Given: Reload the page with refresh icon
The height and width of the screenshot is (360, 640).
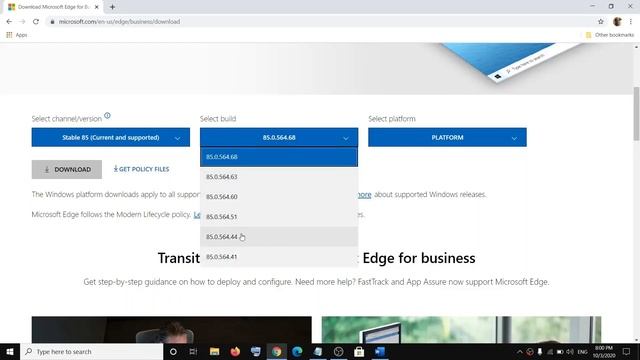Looking at the screenshot, I should pos(36,22).
